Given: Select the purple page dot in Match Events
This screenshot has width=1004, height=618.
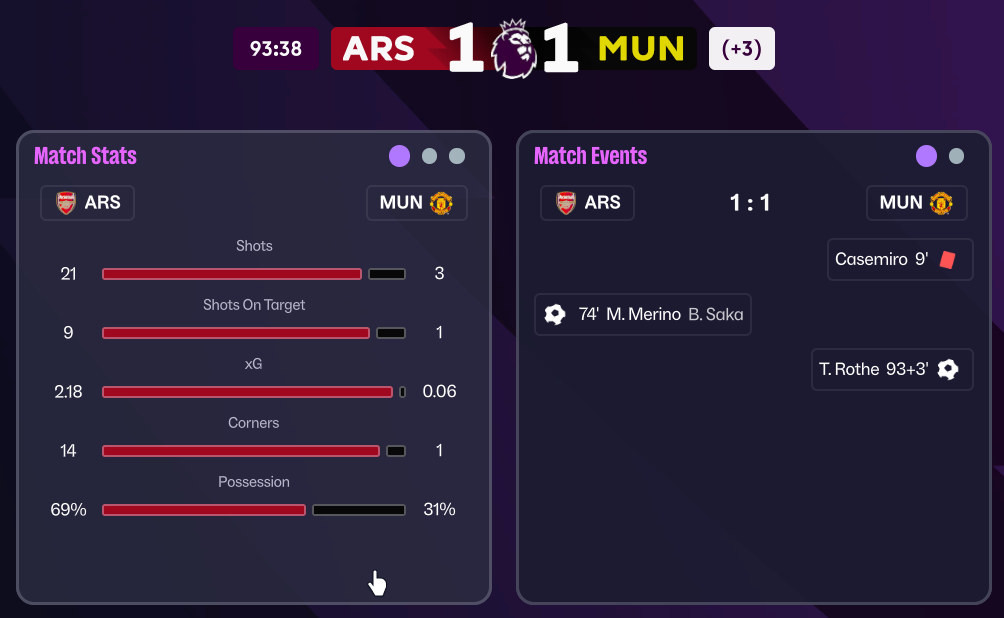Looking at the screenshot, I should 927,156.
